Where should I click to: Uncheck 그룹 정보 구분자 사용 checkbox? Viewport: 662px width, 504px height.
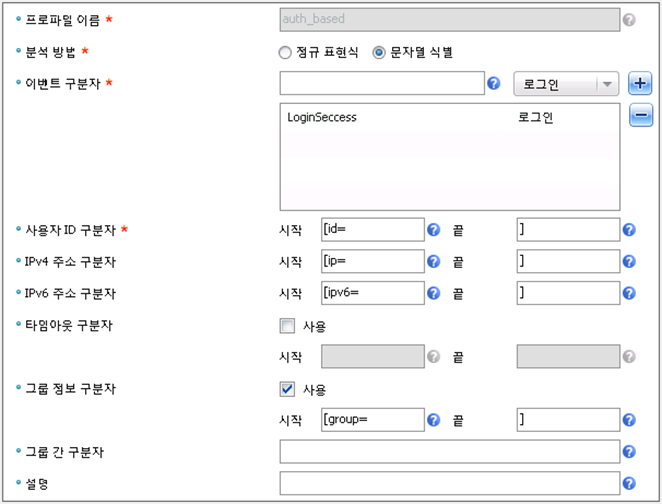pyautogui.click(x=287, y=389)
